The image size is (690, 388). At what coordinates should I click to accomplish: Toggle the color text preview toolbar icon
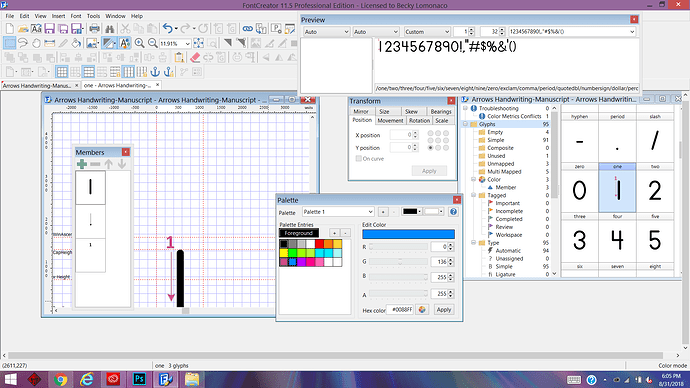125,43
